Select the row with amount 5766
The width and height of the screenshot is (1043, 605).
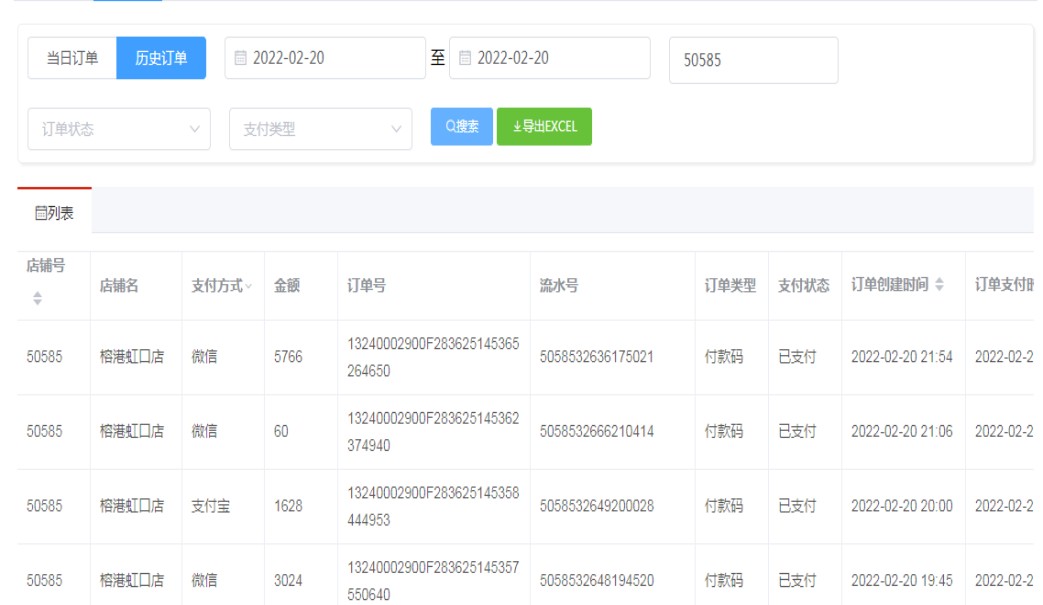(288, 357)
